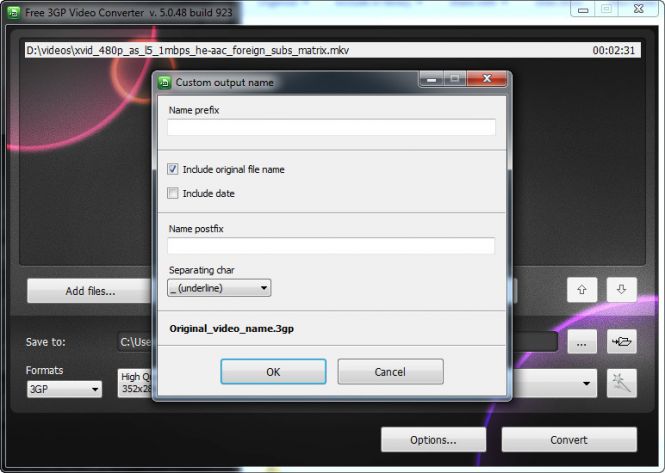Screen dimensions: 665x473
Task: Click the Custom output name dialog icon
Action: (165, 82)
